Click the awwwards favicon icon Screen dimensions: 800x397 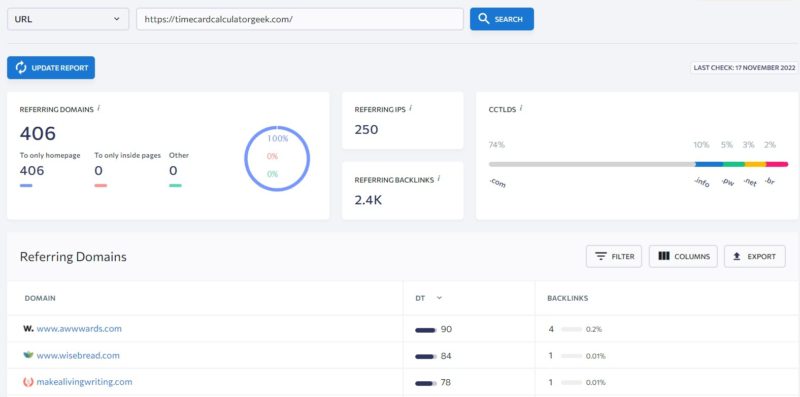(29, 329)
